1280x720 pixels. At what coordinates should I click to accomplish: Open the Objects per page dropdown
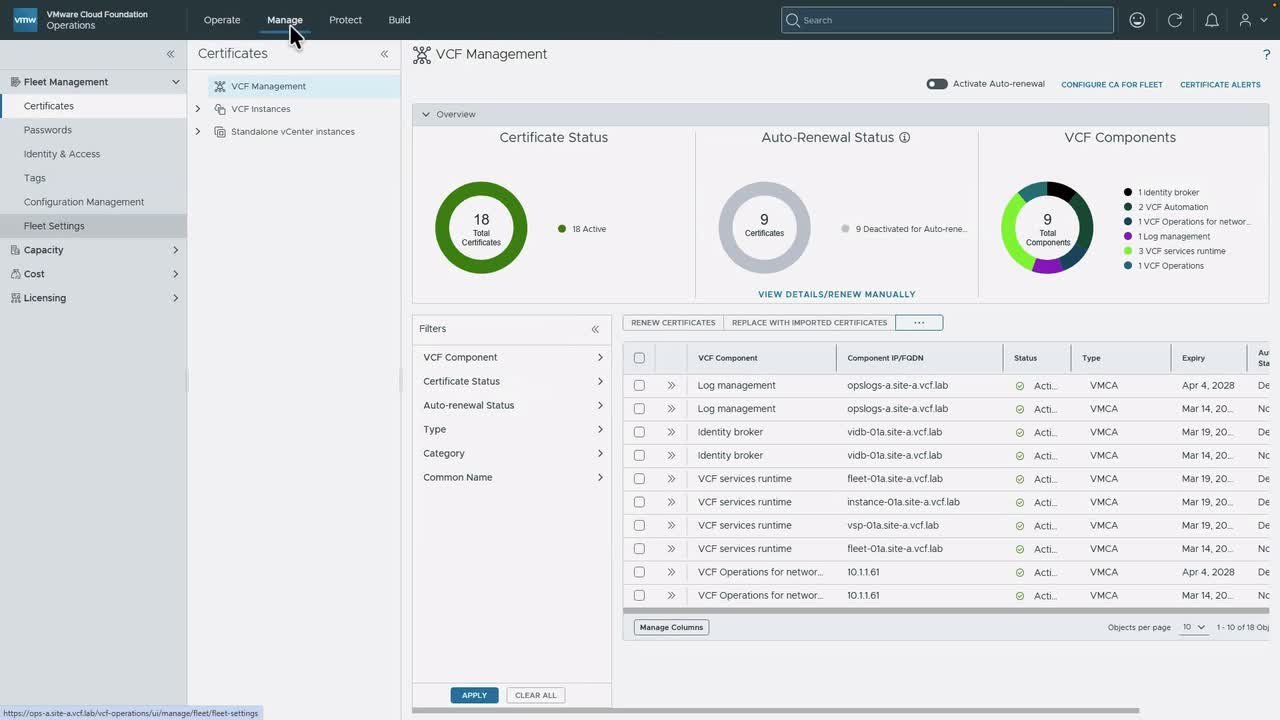1194,627
